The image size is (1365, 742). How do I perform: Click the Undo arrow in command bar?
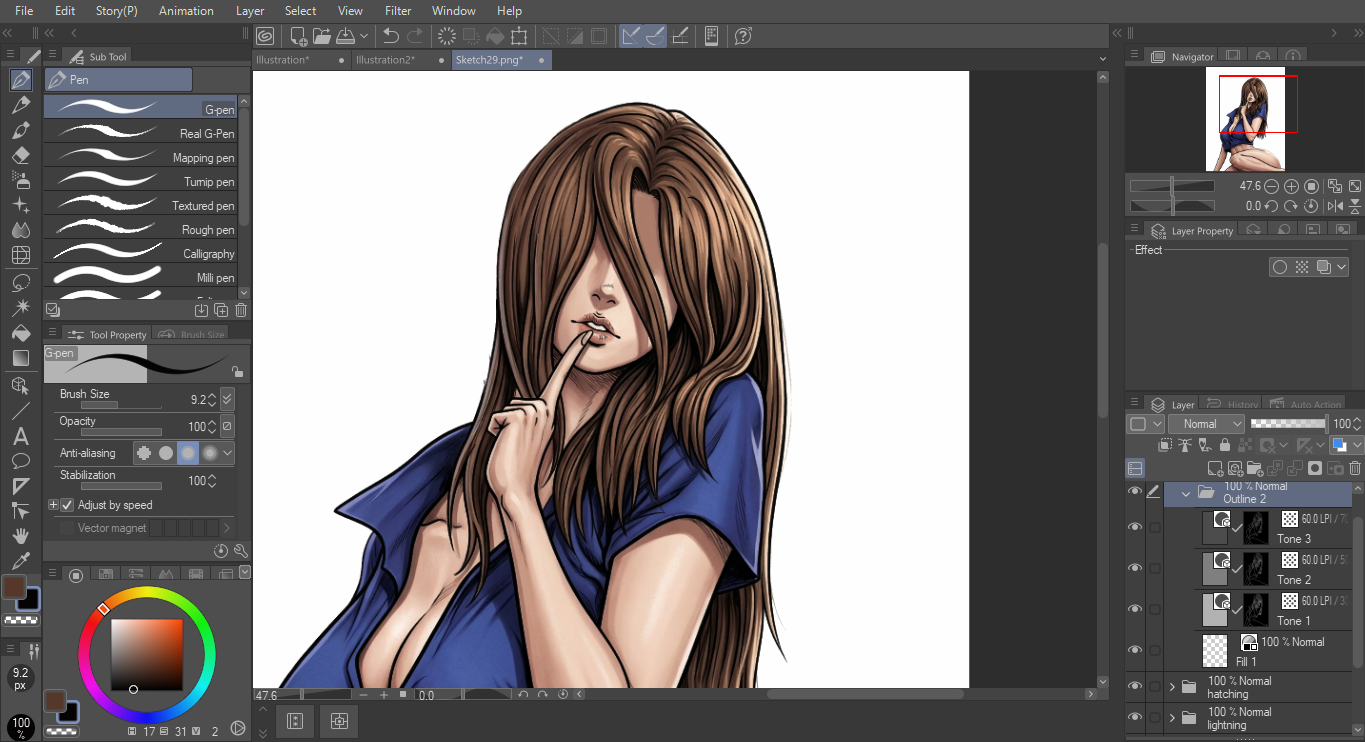391,36
